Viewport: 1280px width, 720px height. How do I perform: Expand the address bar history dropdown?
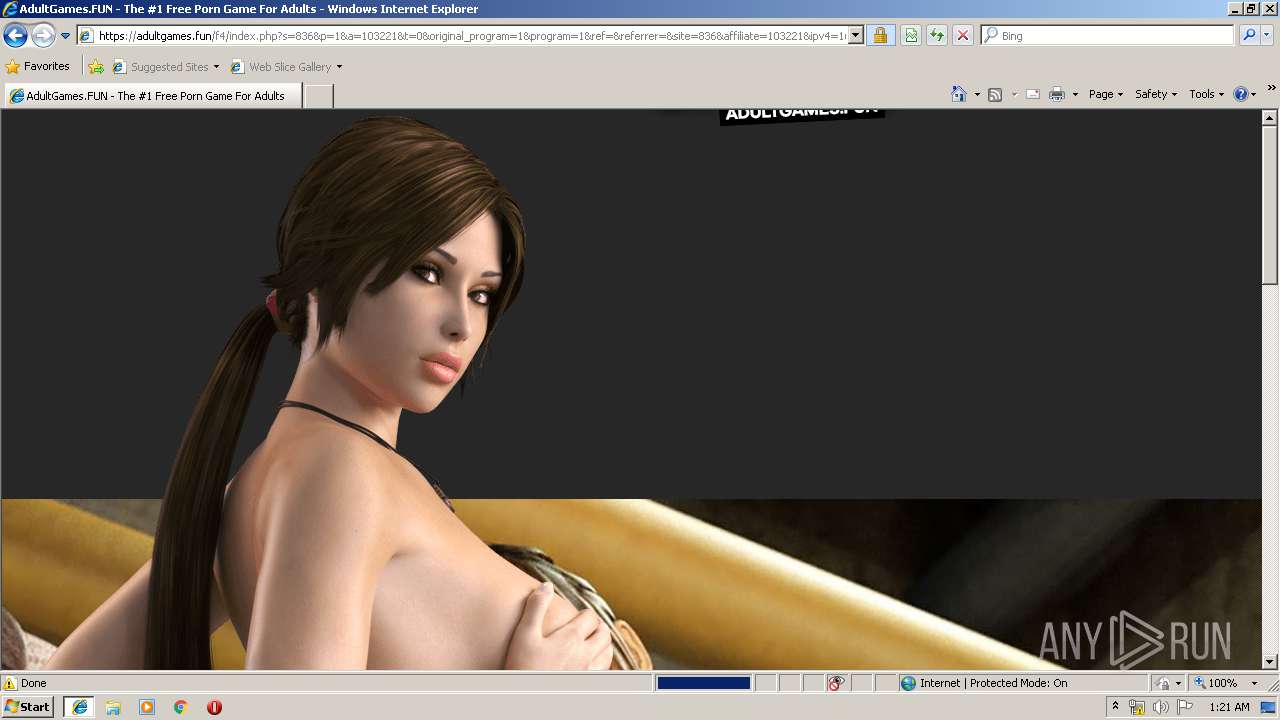pyautogui.click(x=856, y=36)
